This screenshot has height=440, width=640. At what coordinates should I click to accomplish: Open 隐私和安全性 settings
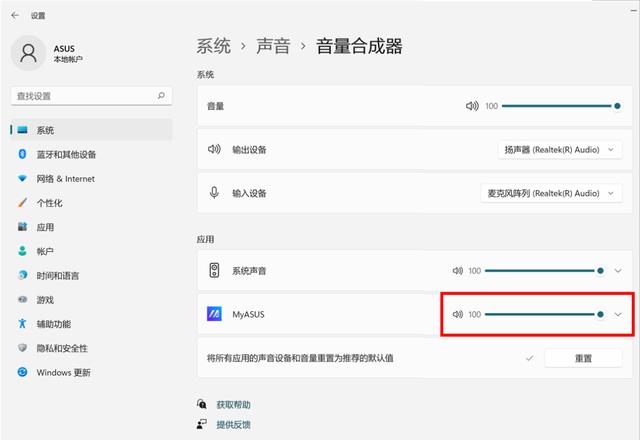pos(91,348)
